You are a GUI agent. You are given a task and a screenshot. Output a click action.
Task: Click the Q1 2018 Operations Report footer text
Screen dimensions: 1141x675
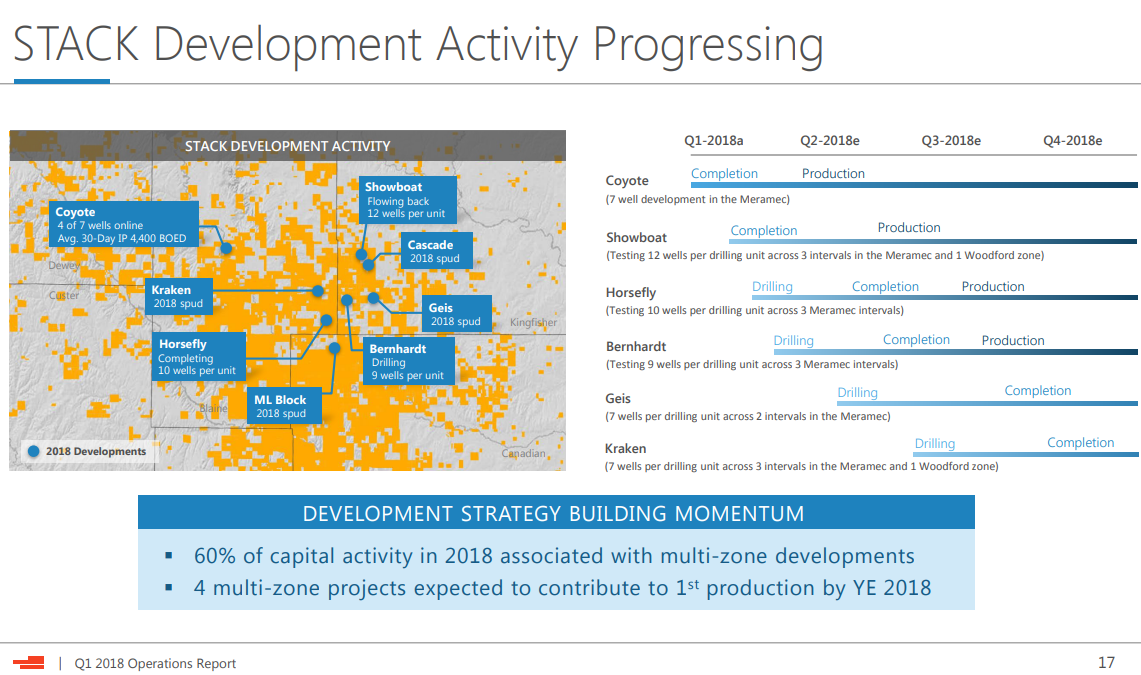tap(155, 663)
